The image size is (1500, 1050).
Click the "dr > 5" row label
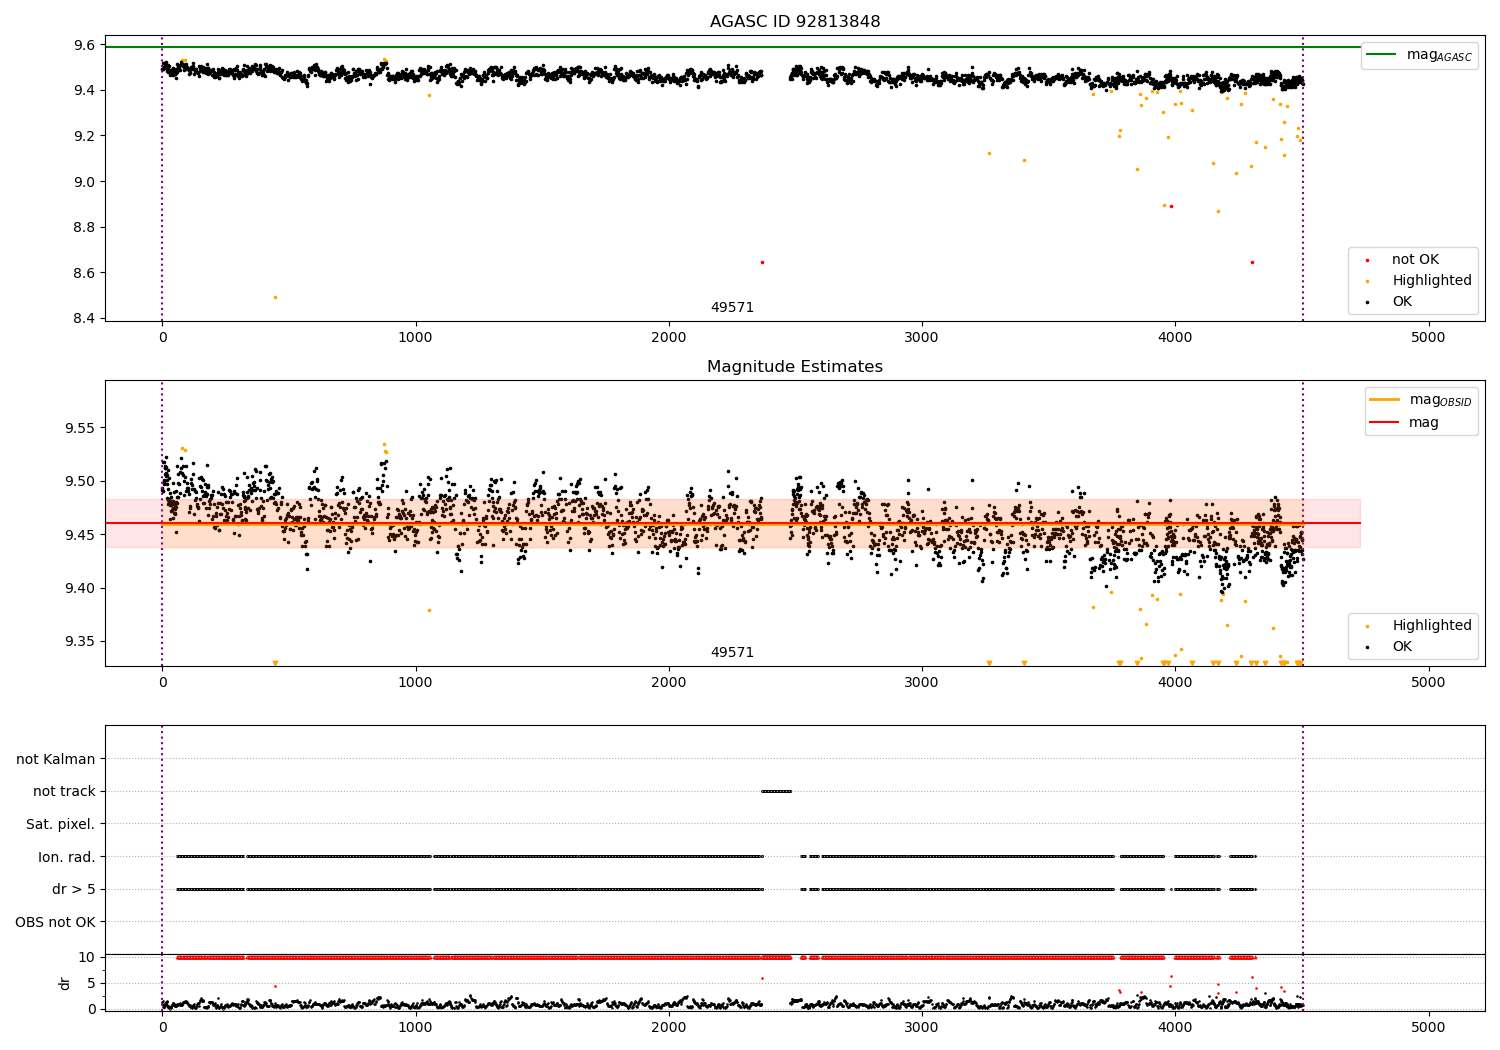click(x=74, y=890)
